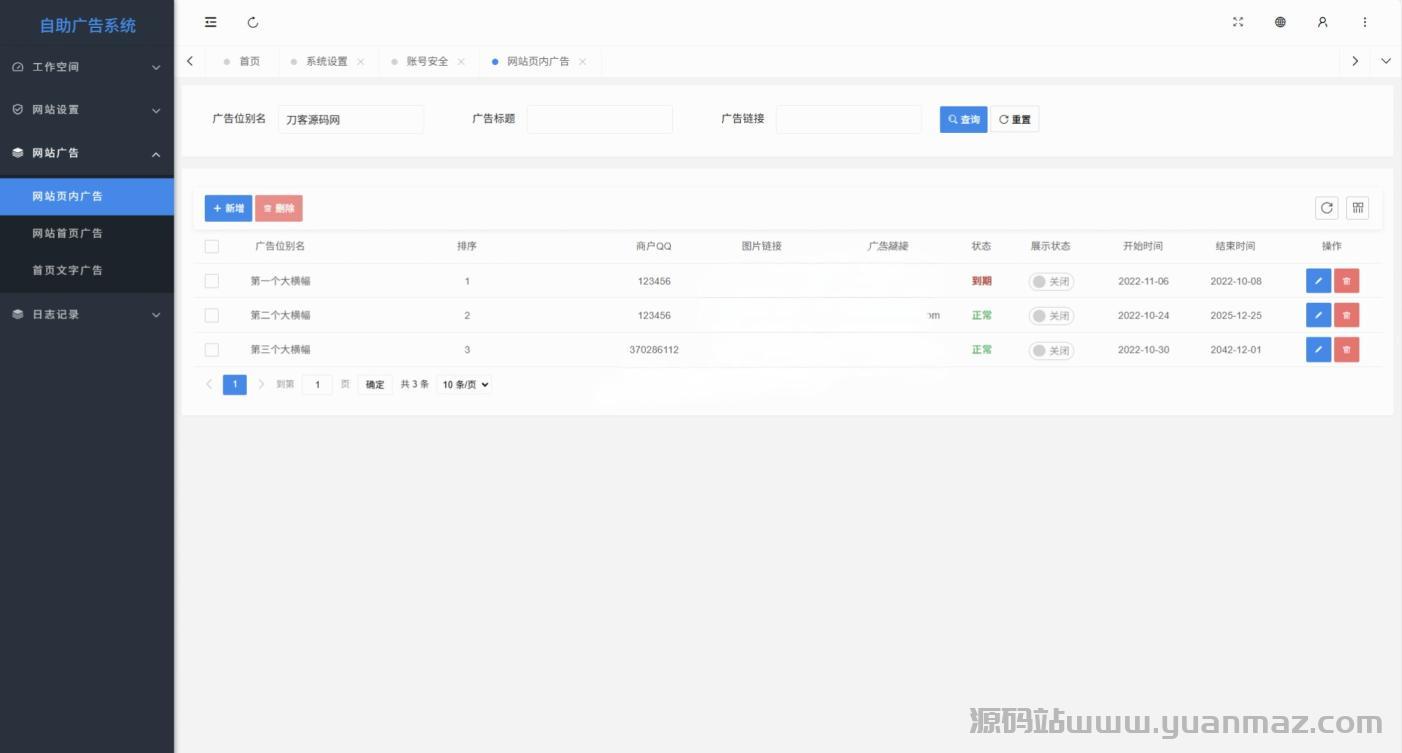Viewport: 1402px width, 753px height.
Task: Open the vertical three-dot more menu
Action: point(1365,22)
